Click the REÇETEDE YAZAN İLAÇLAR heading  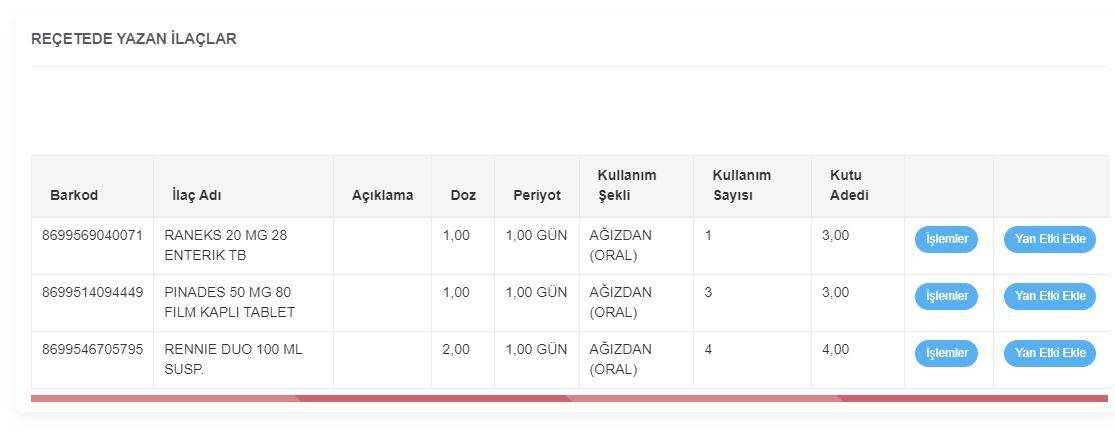[133, 39]
